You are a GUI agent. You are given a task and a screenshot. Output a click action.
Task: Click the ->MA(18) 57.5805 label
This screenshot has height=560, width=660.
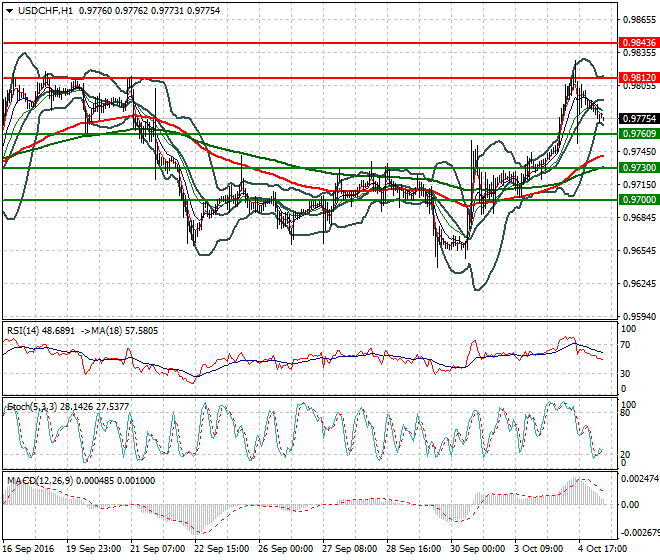[x=119, y=331]
